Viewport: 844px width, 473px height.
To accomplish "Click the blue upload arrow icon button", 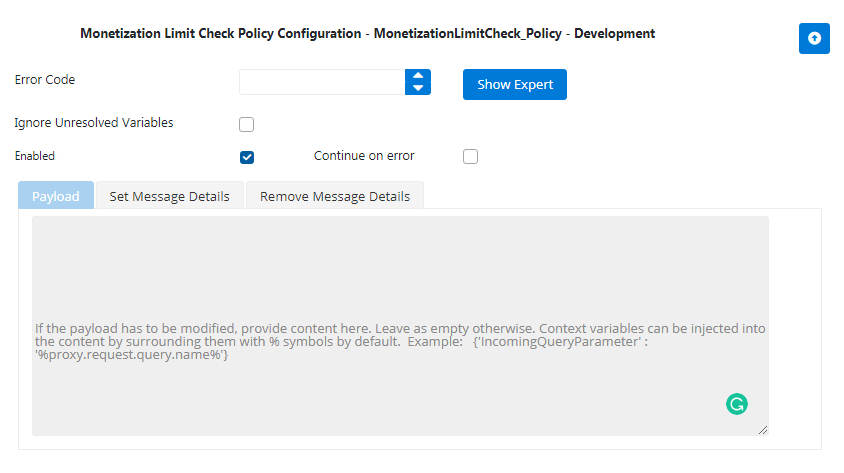I will [x=814, y=38].
